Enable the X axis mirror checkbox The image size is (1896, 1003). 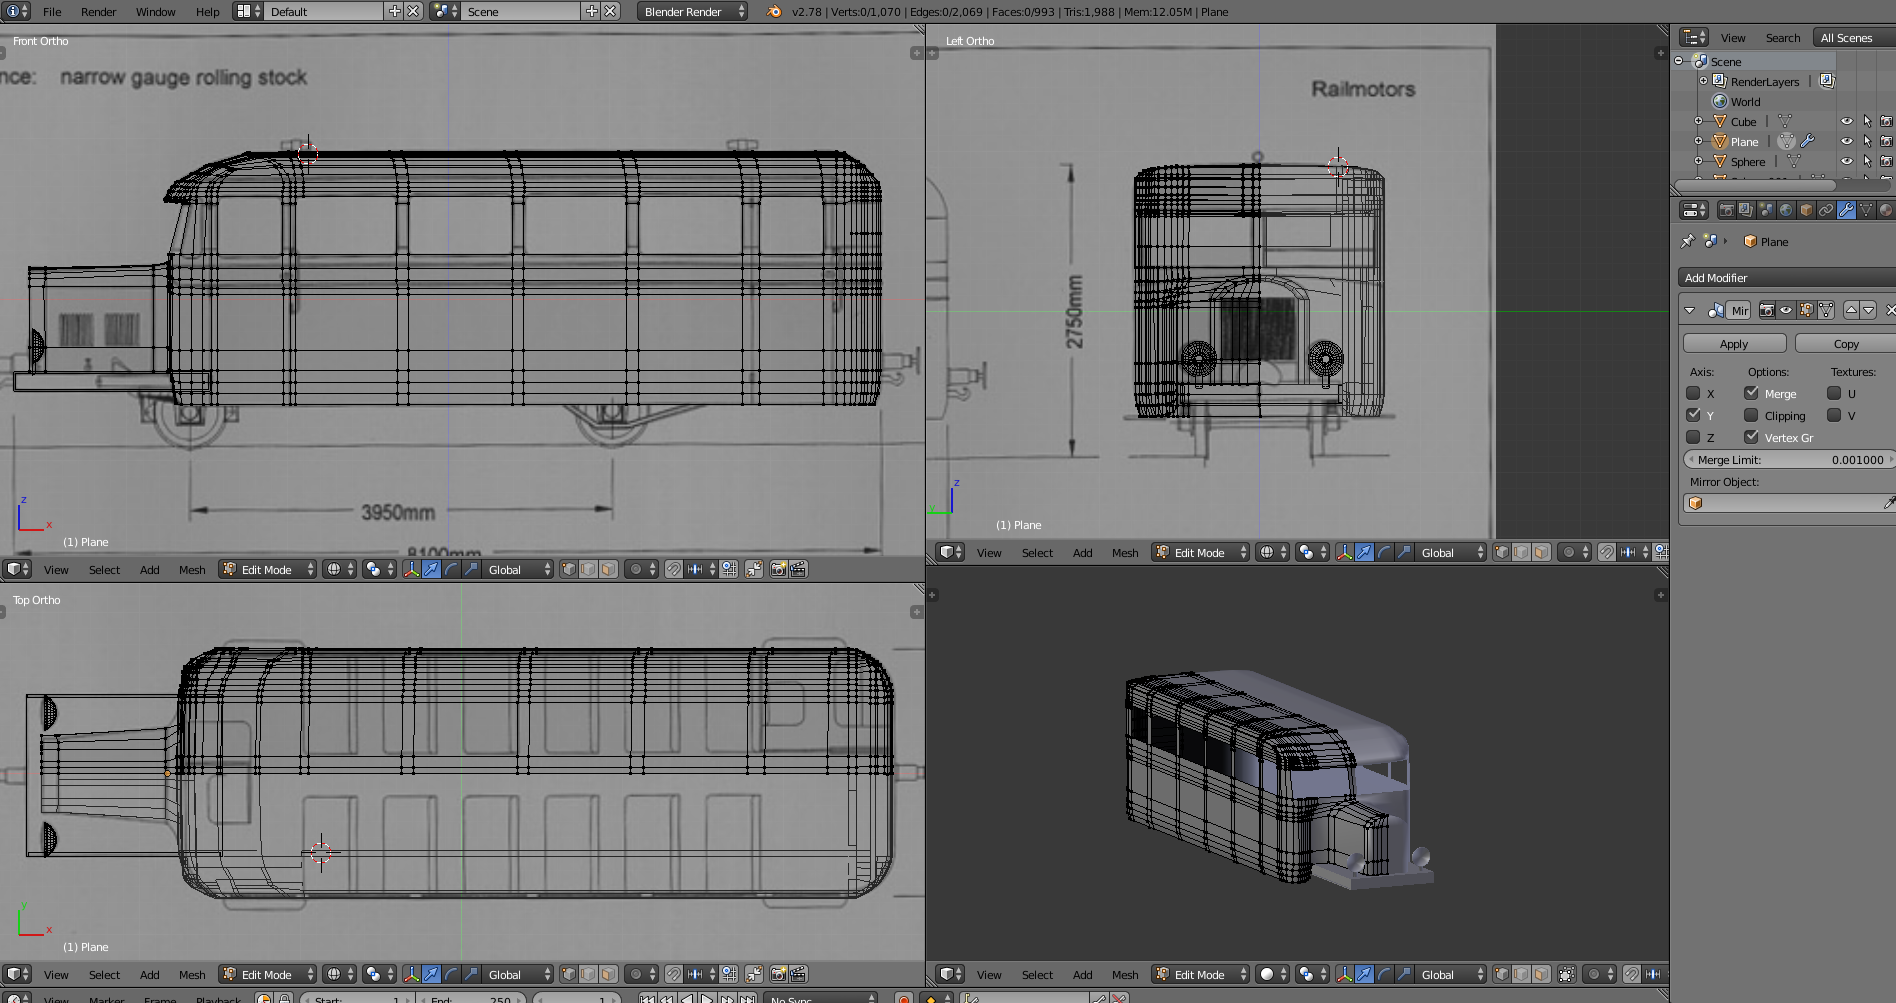(x=1693, y=393)
